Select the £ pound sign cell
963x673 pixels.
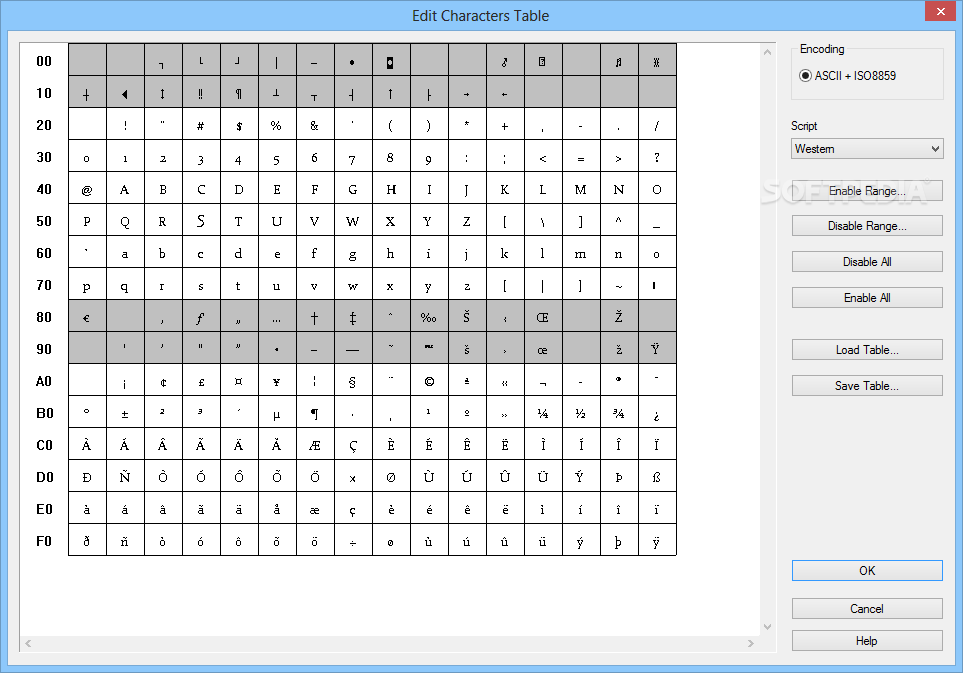[x=201, y=381]
